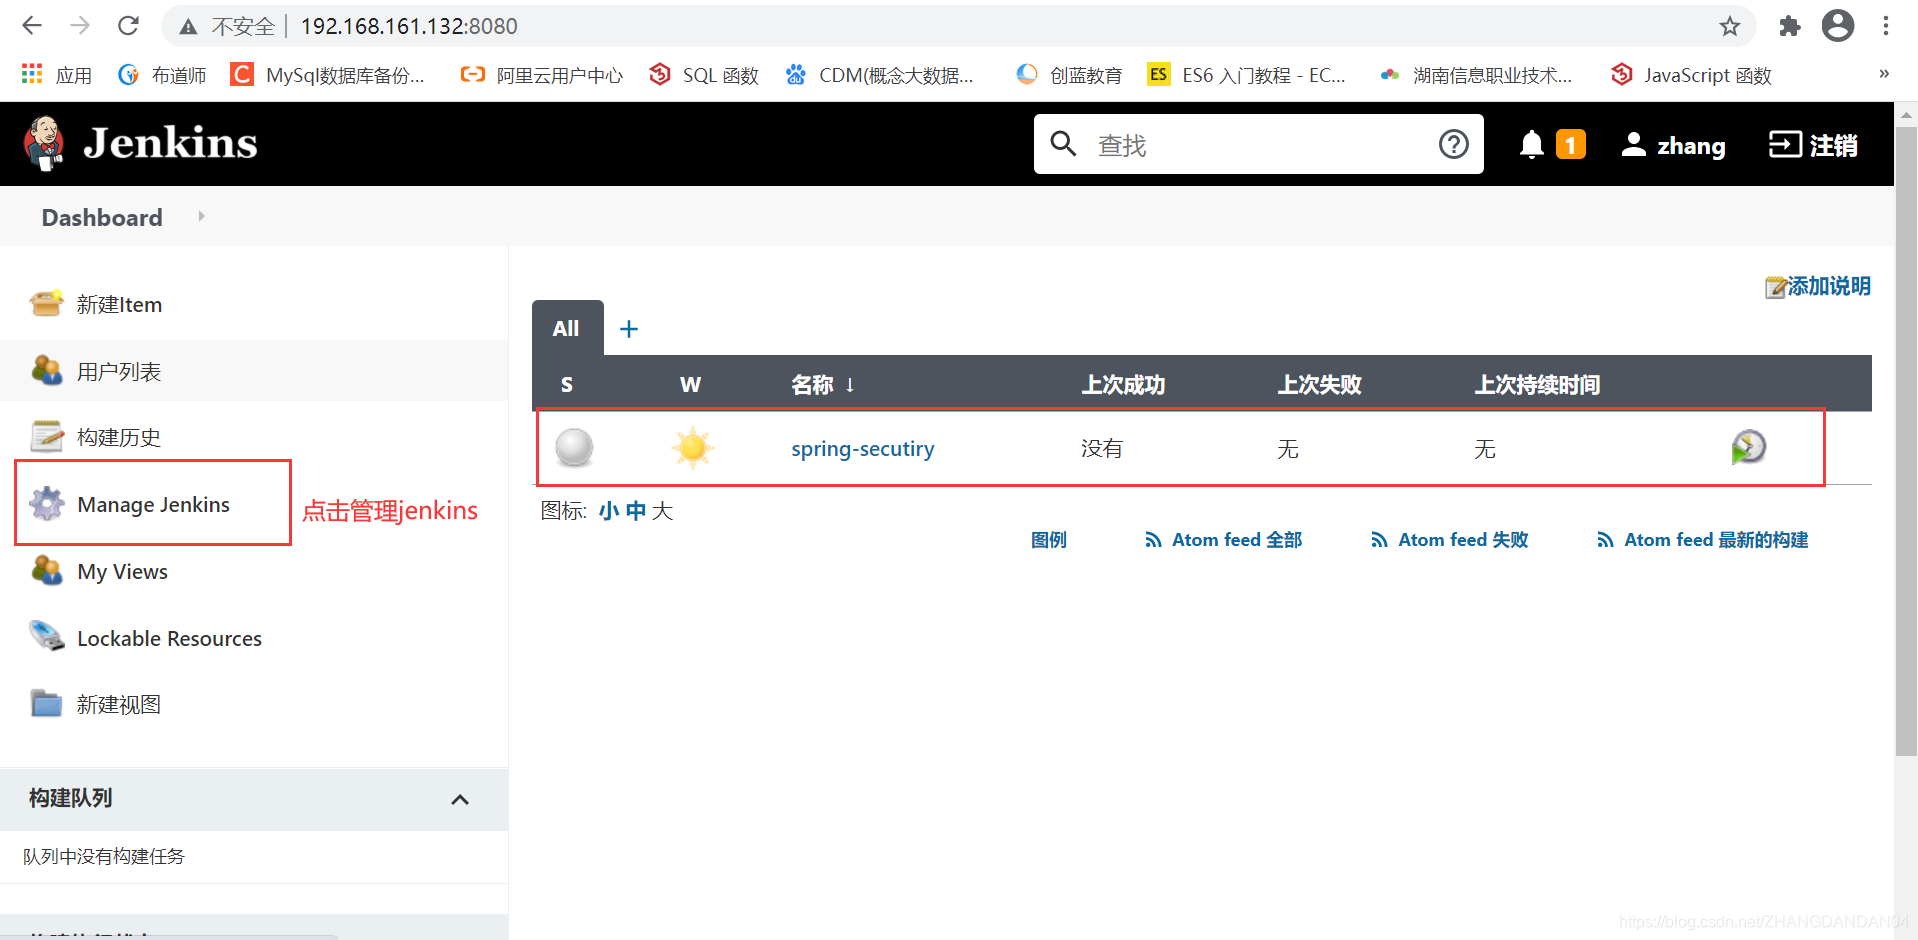Open the notifications bell icon
This screenshot has width=1918, height=940.
(1532, 145)
